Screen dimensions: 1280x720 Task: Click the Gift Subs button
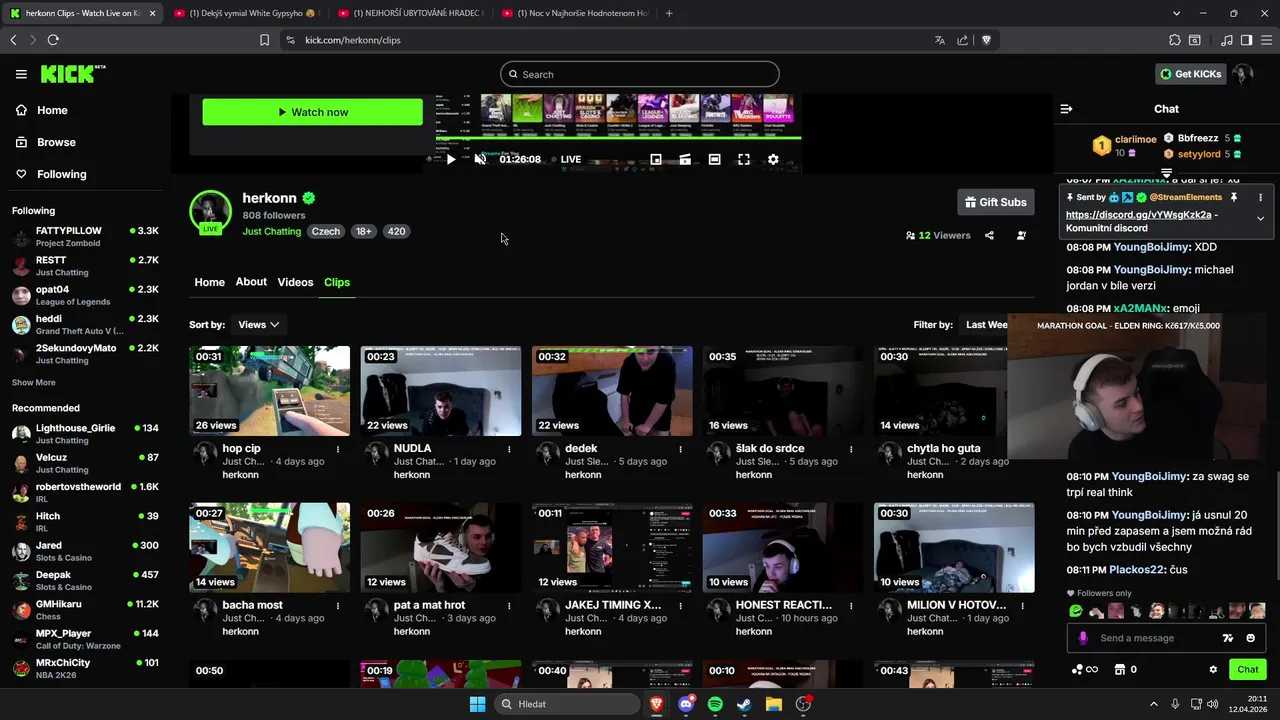(x=995, y=202)
